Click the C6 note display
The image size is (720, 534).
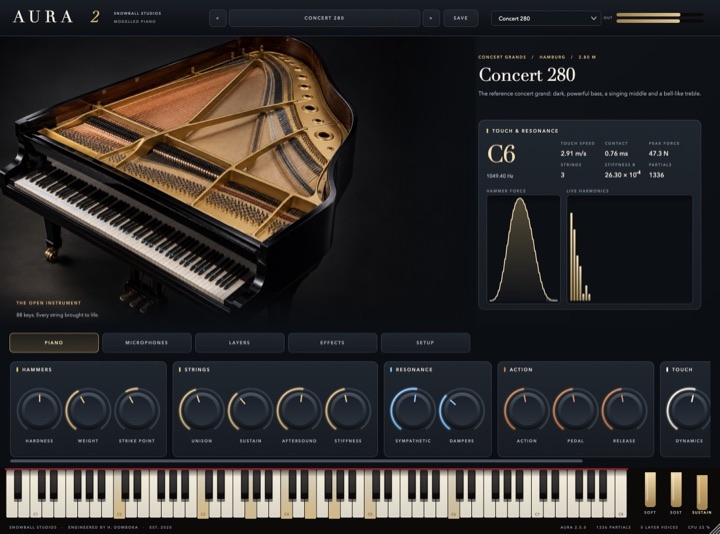point(501,154)
